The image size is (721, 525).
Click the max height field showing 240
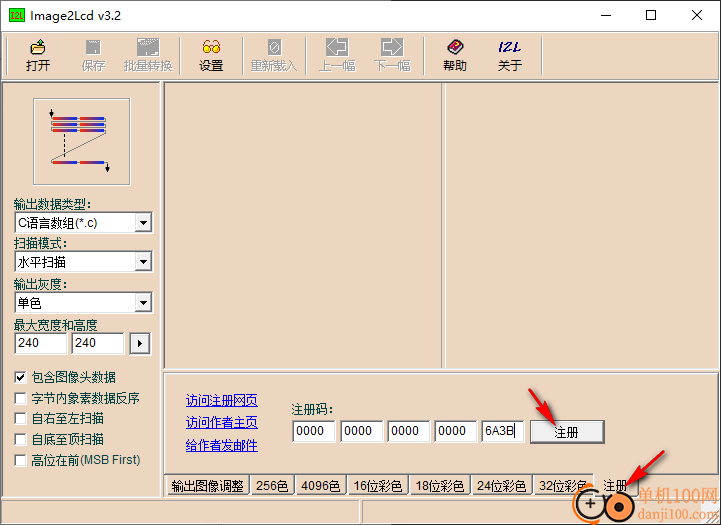click(x=98, y=343)
